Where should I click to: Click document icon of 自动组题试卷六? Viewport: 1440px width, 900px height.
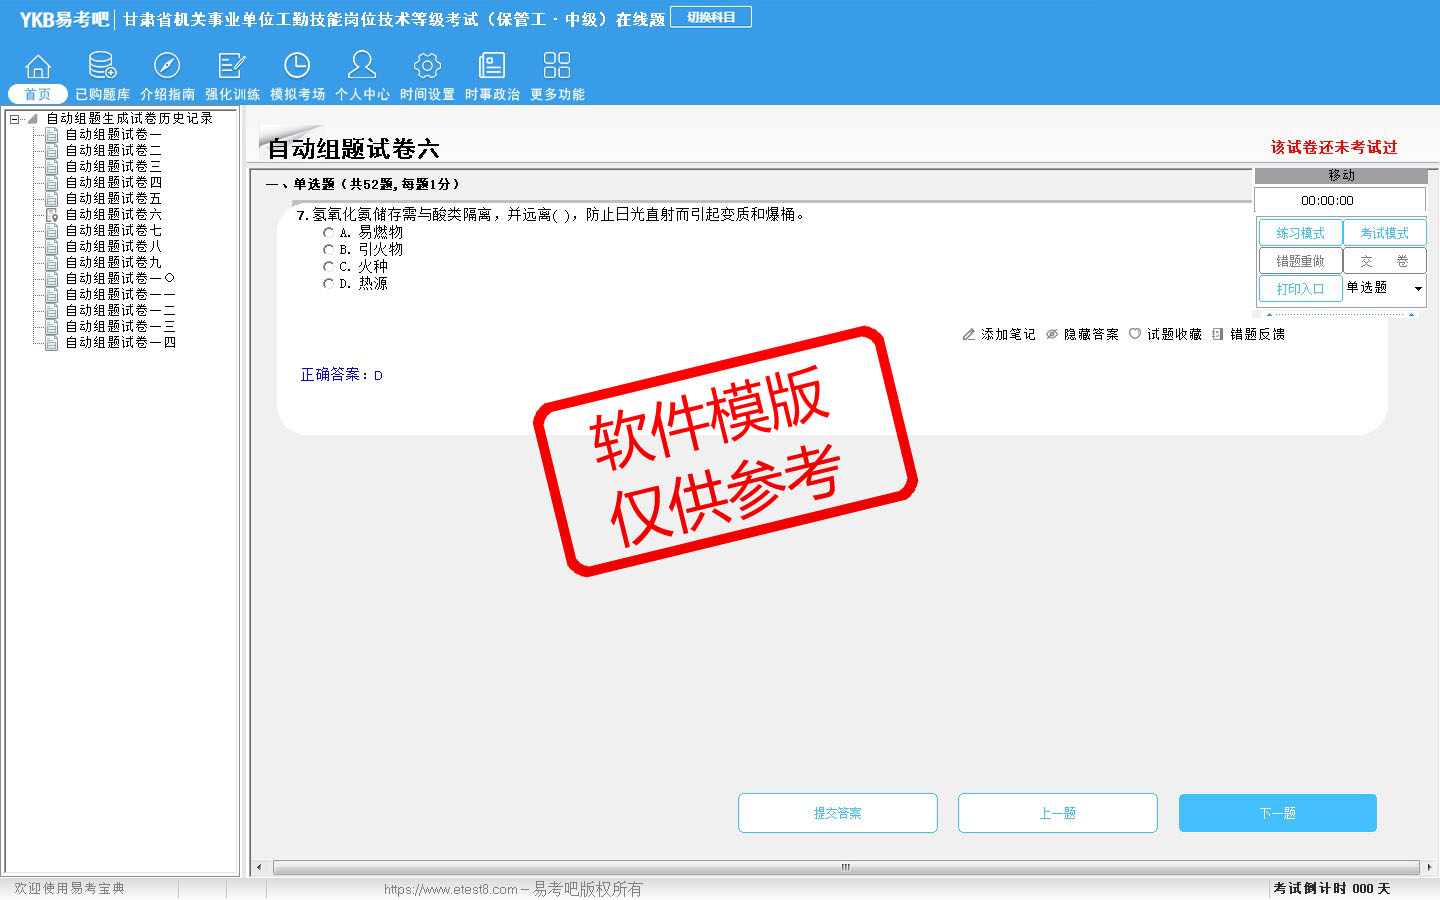pyautogui.click(x=52, y=214)
